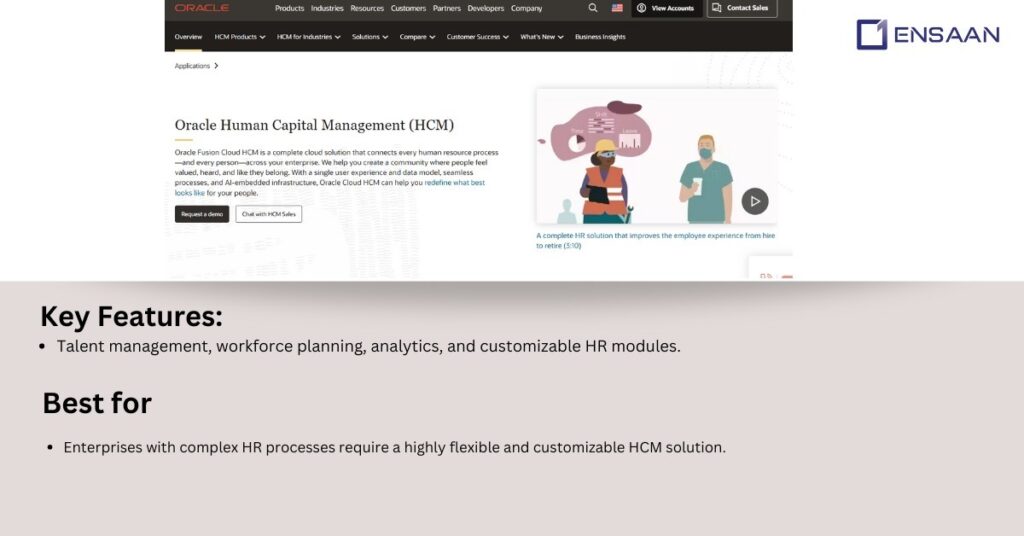Expand the What's New dropdown
This screenshot has width=1024, height=536.
coord(541,37)
